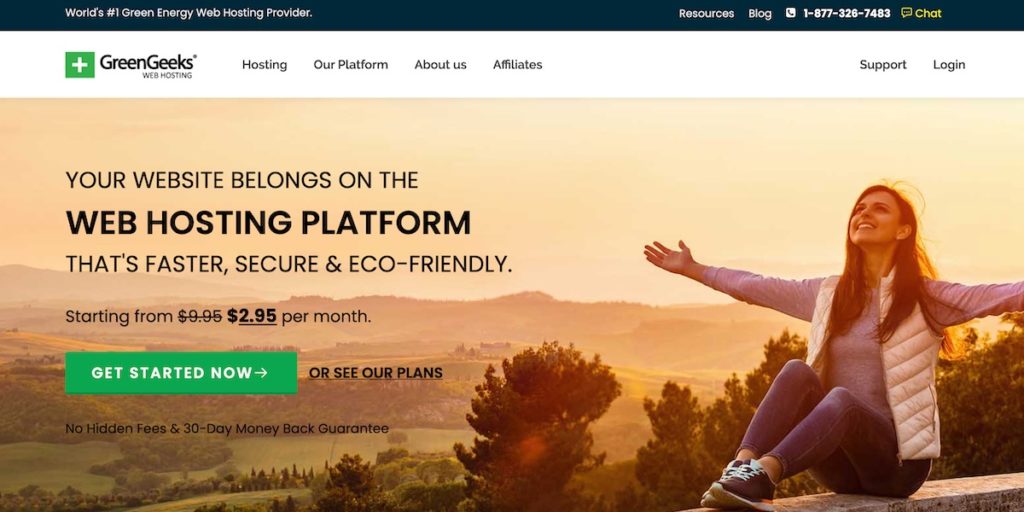Click the green plus GreenGeeks logo icon
Image resolution: width=1024 pixels, height=512 pixels.
pyautogui.click(x=80, y=65)
